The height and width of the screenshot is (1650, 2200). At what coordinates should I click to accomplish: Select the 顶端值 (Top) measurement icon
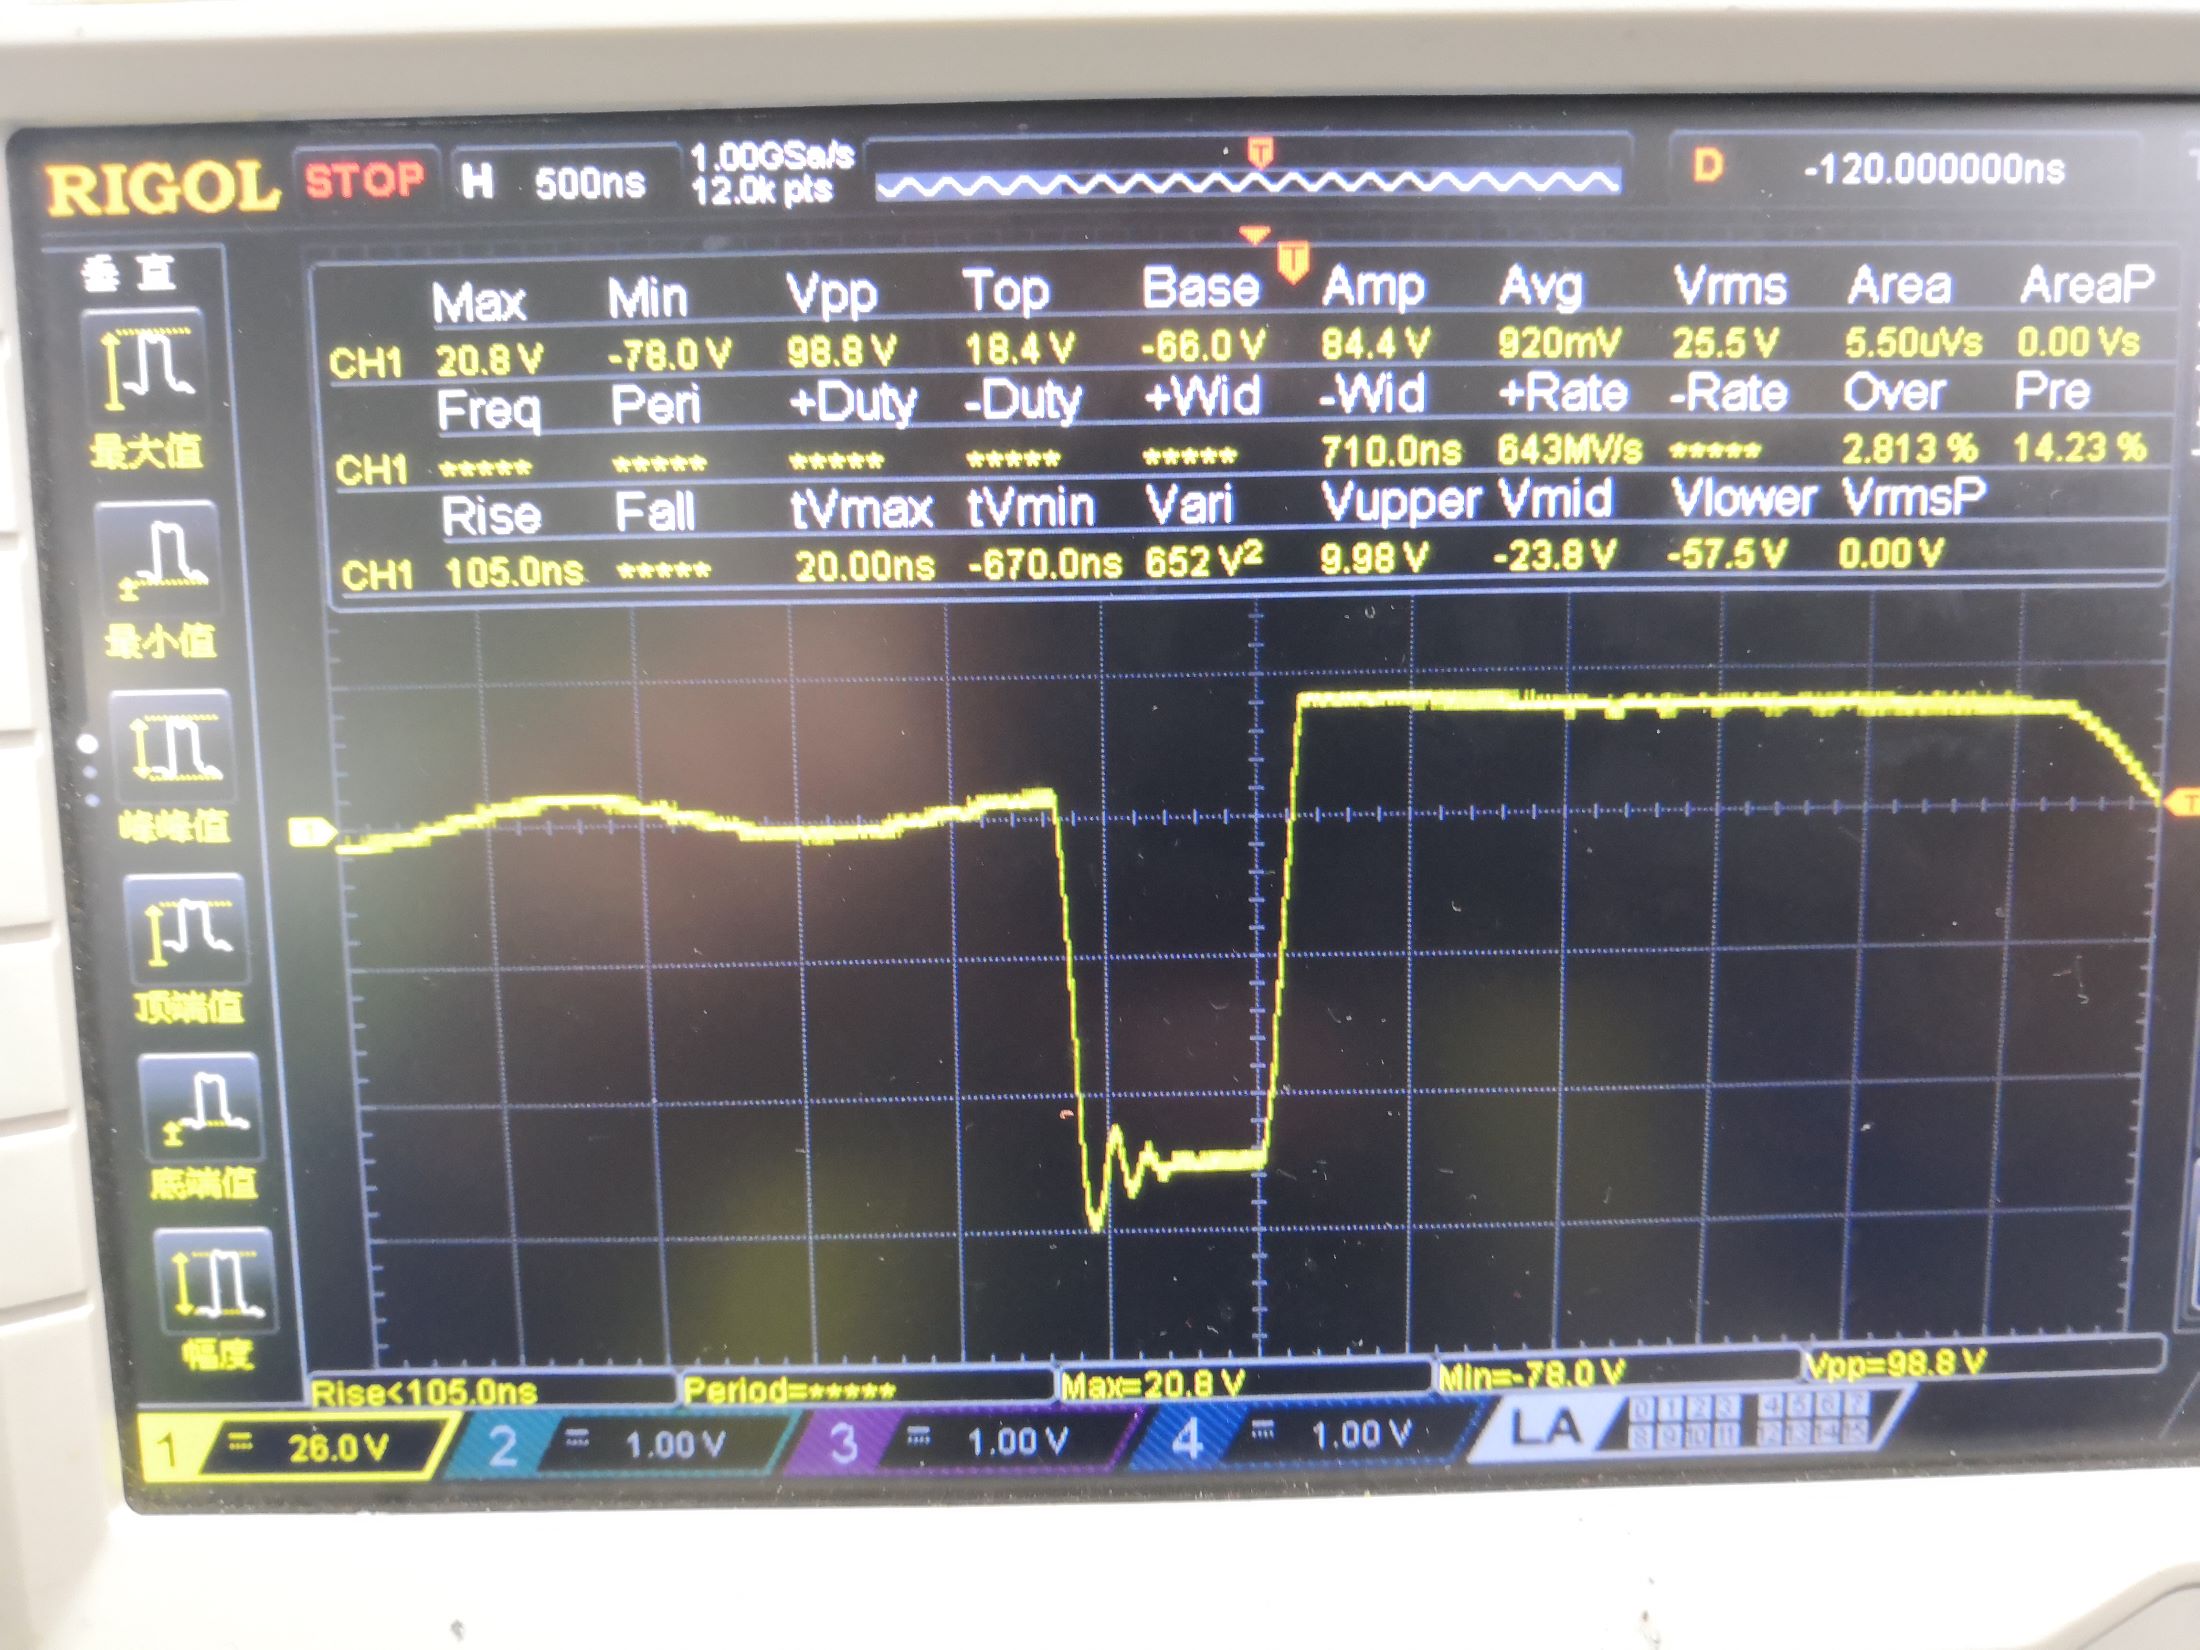(x=186, y=930)
